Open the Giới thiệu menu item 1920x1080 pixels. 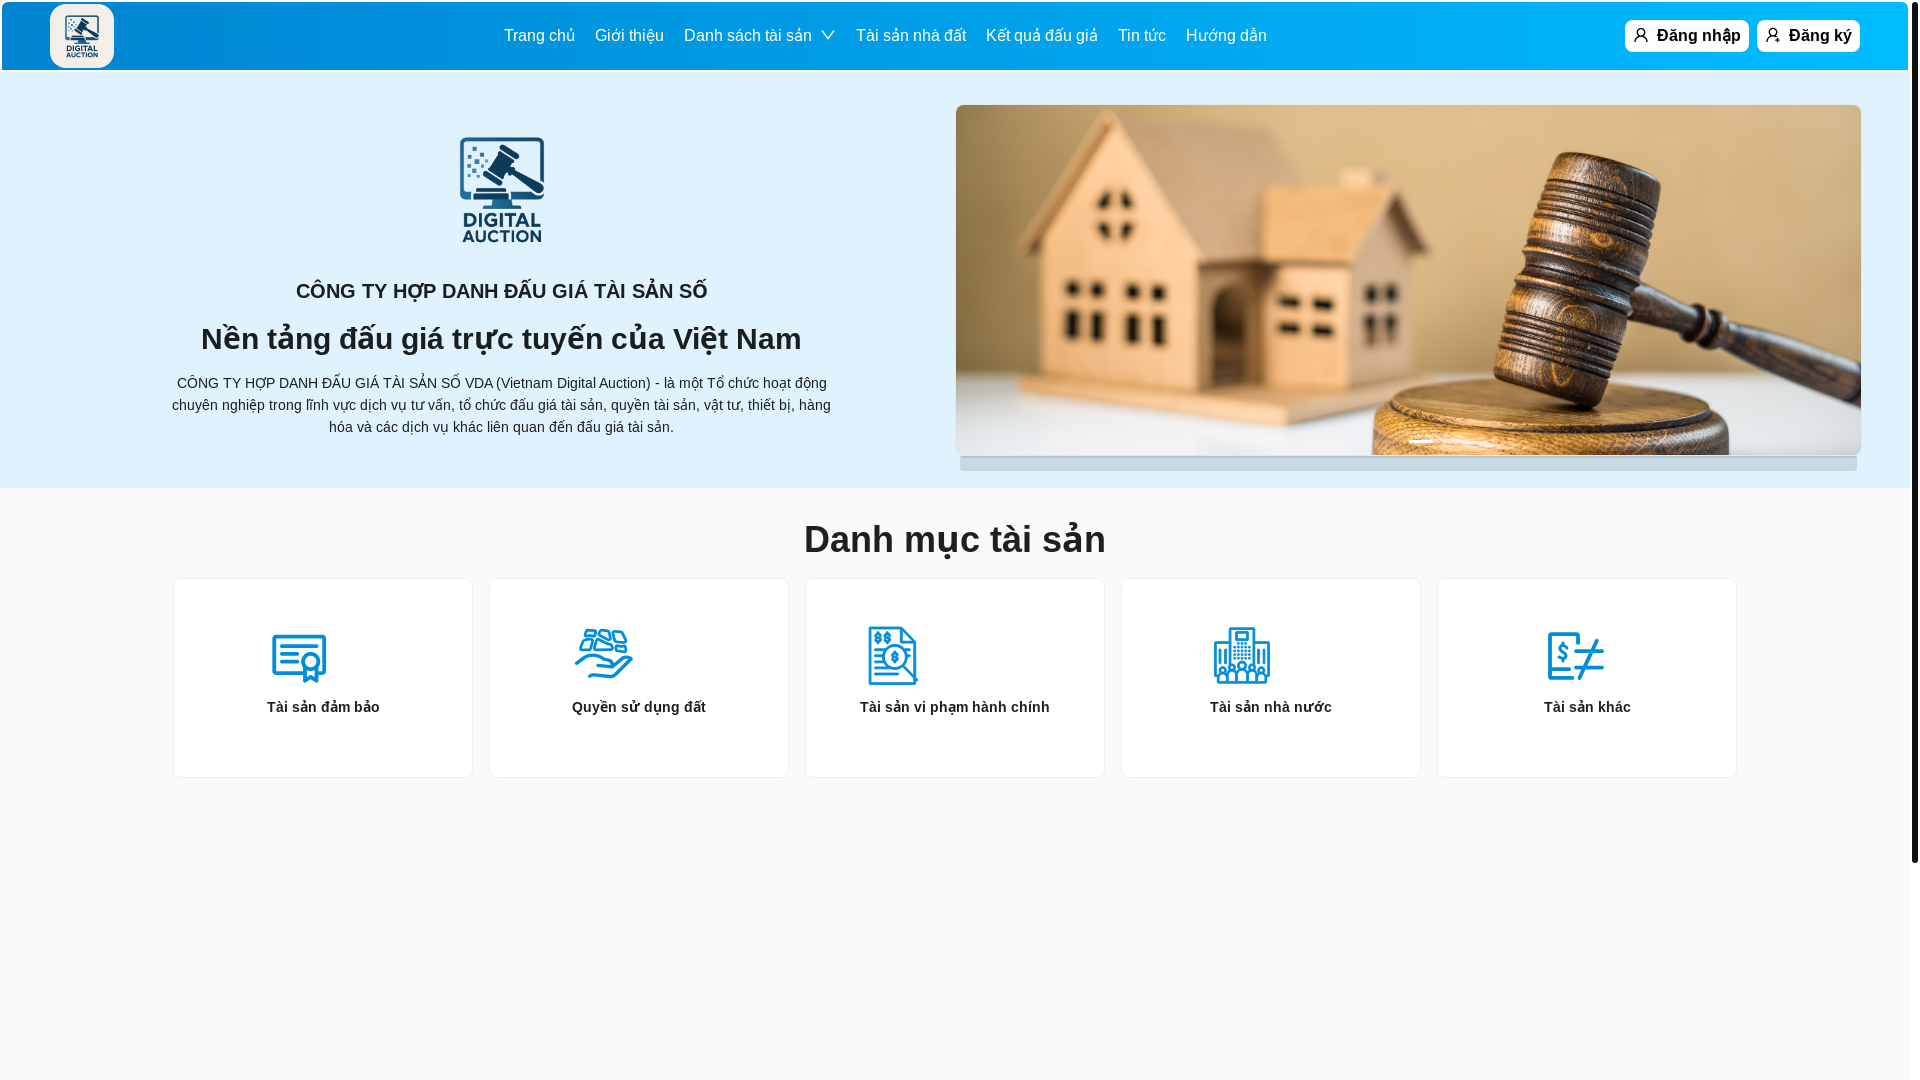(x=629, y=36)
